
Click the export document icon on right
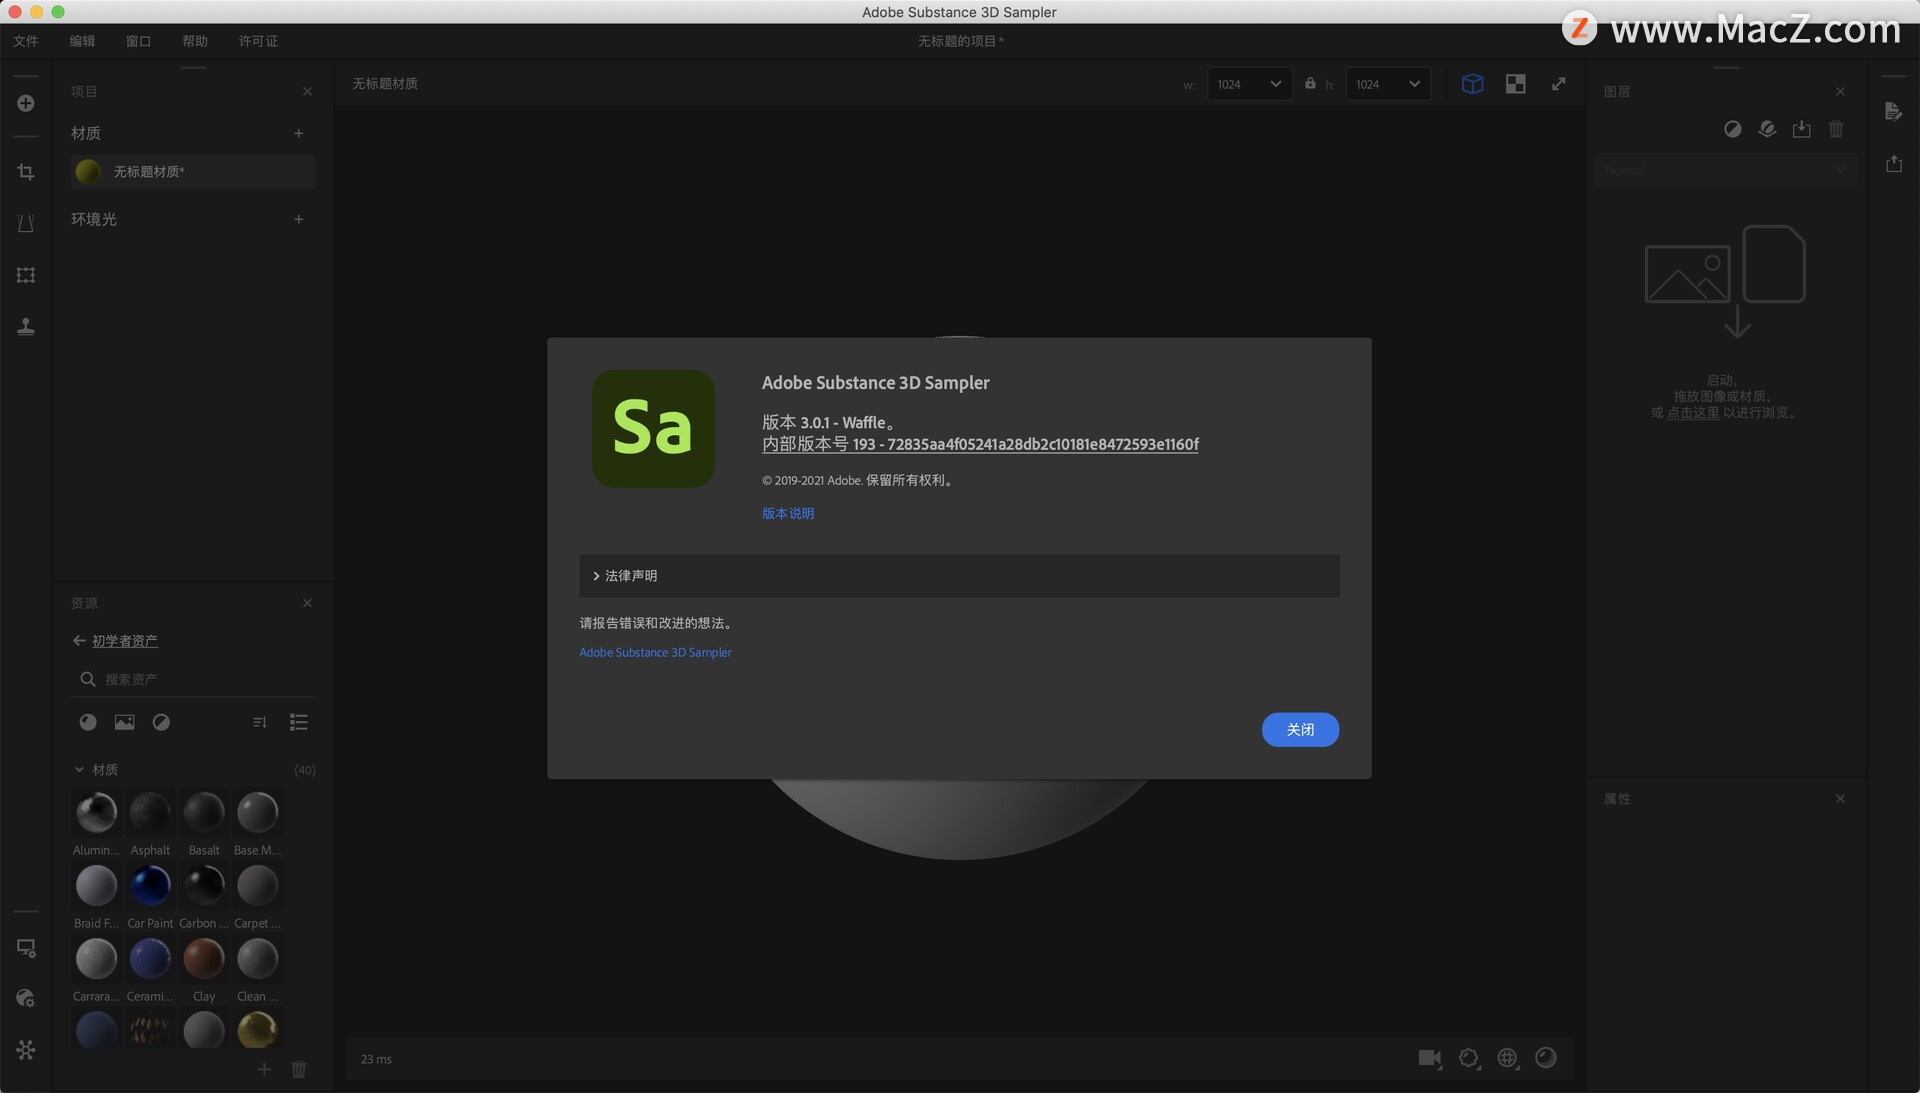pyautogui.click(x=1893, y=111)
